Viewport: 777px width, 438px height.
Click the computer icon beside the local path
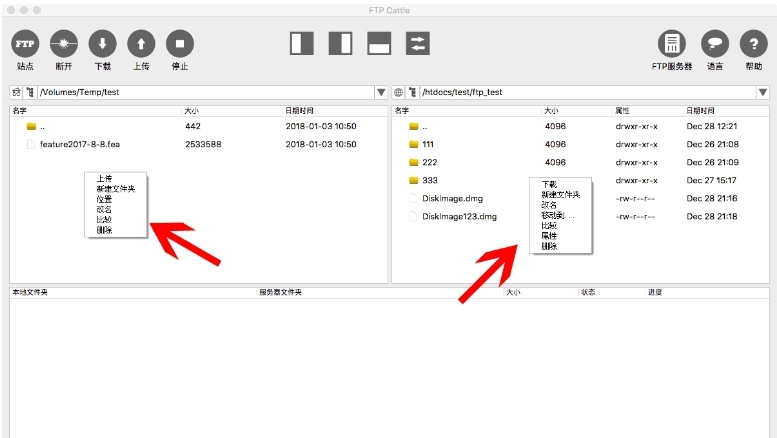point(16,92)
